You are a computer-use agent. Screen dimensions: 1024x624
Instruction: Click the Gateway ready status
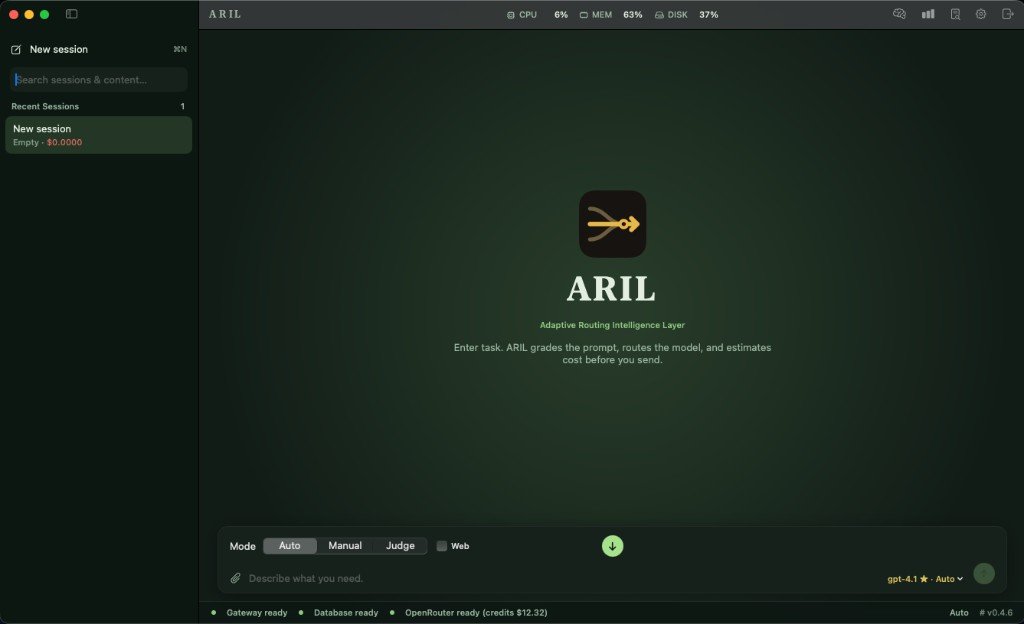pyautogui.click(x=257, y=613)
